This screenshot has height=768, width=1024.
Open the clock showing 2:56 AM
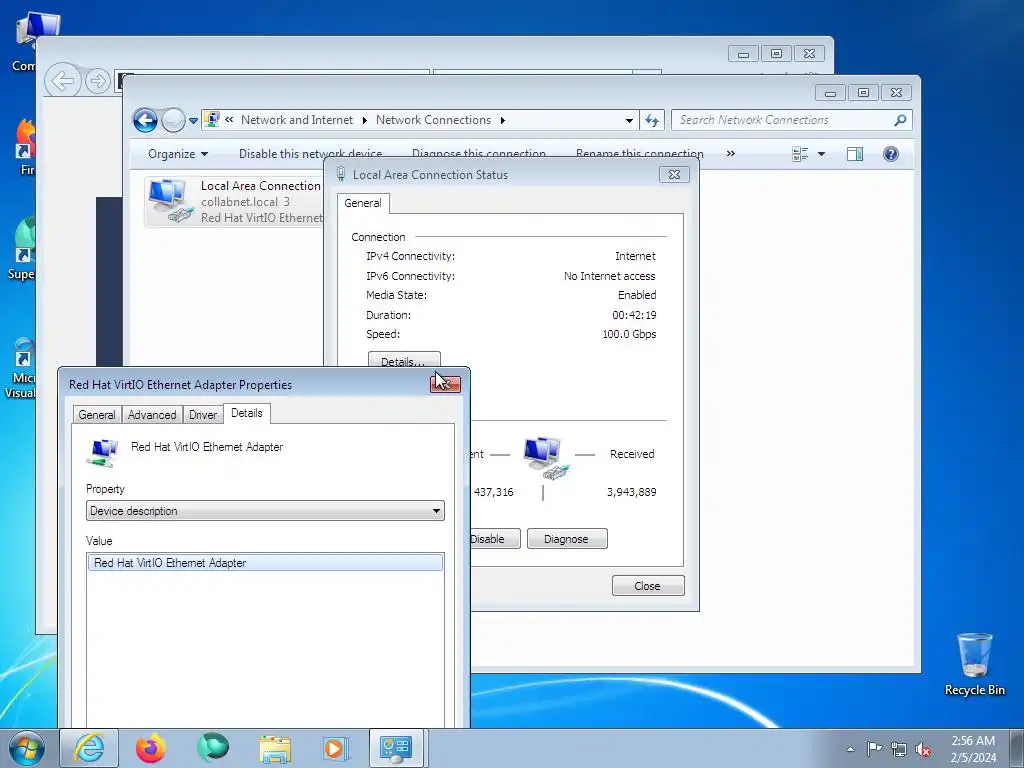[973, 749]
